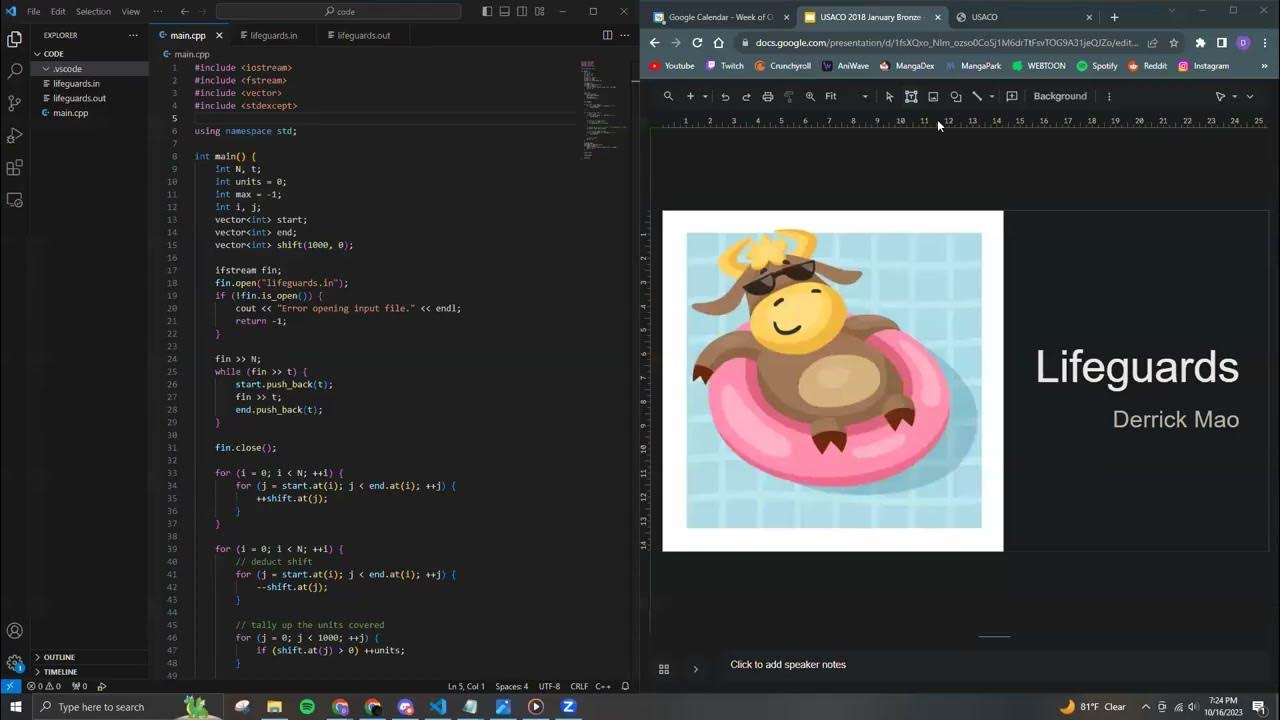The height and width of the screenshot is (720, 1280).
Task: Click the Chrome Home button
Action: point(718,43)
